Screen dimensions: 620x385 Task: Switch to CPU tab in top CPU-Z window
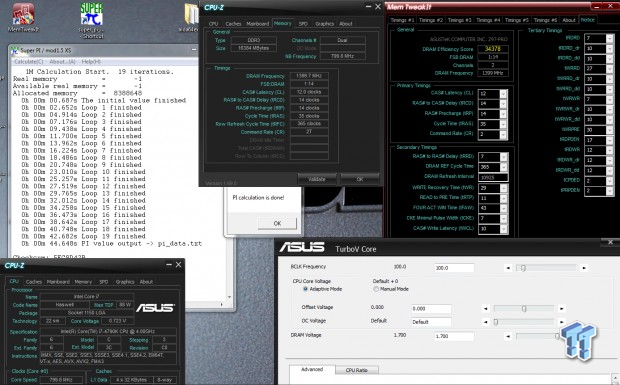coord(214,24)
